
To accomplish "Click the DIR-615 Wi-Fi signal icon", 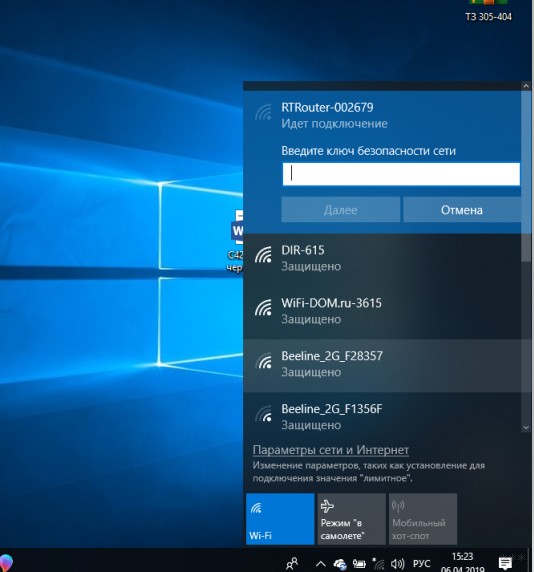I will coord(263,255).
